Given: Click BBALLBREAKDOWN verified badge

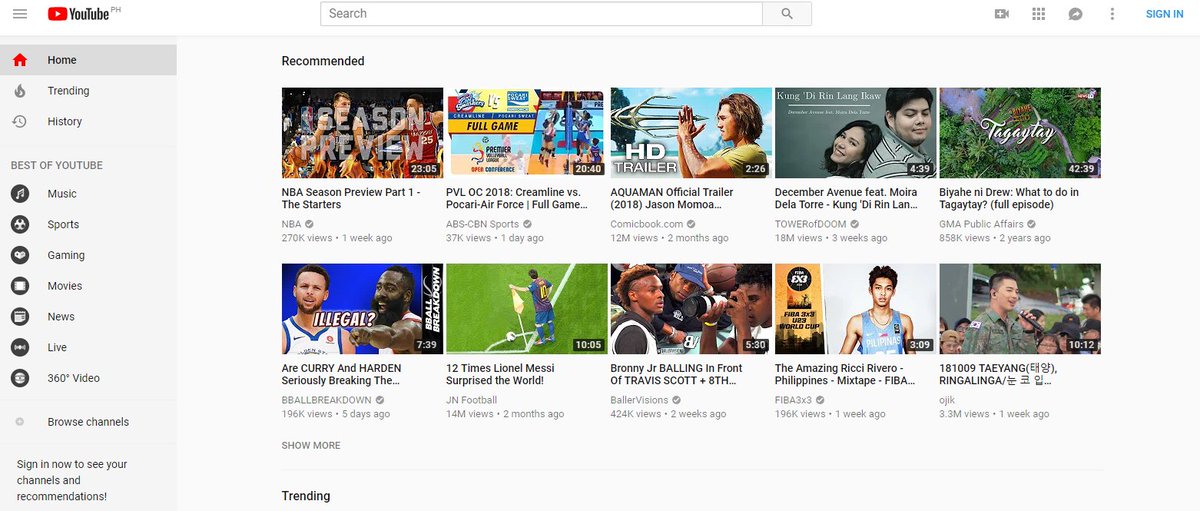Looking at the screenshot, I should pos(380,400).
